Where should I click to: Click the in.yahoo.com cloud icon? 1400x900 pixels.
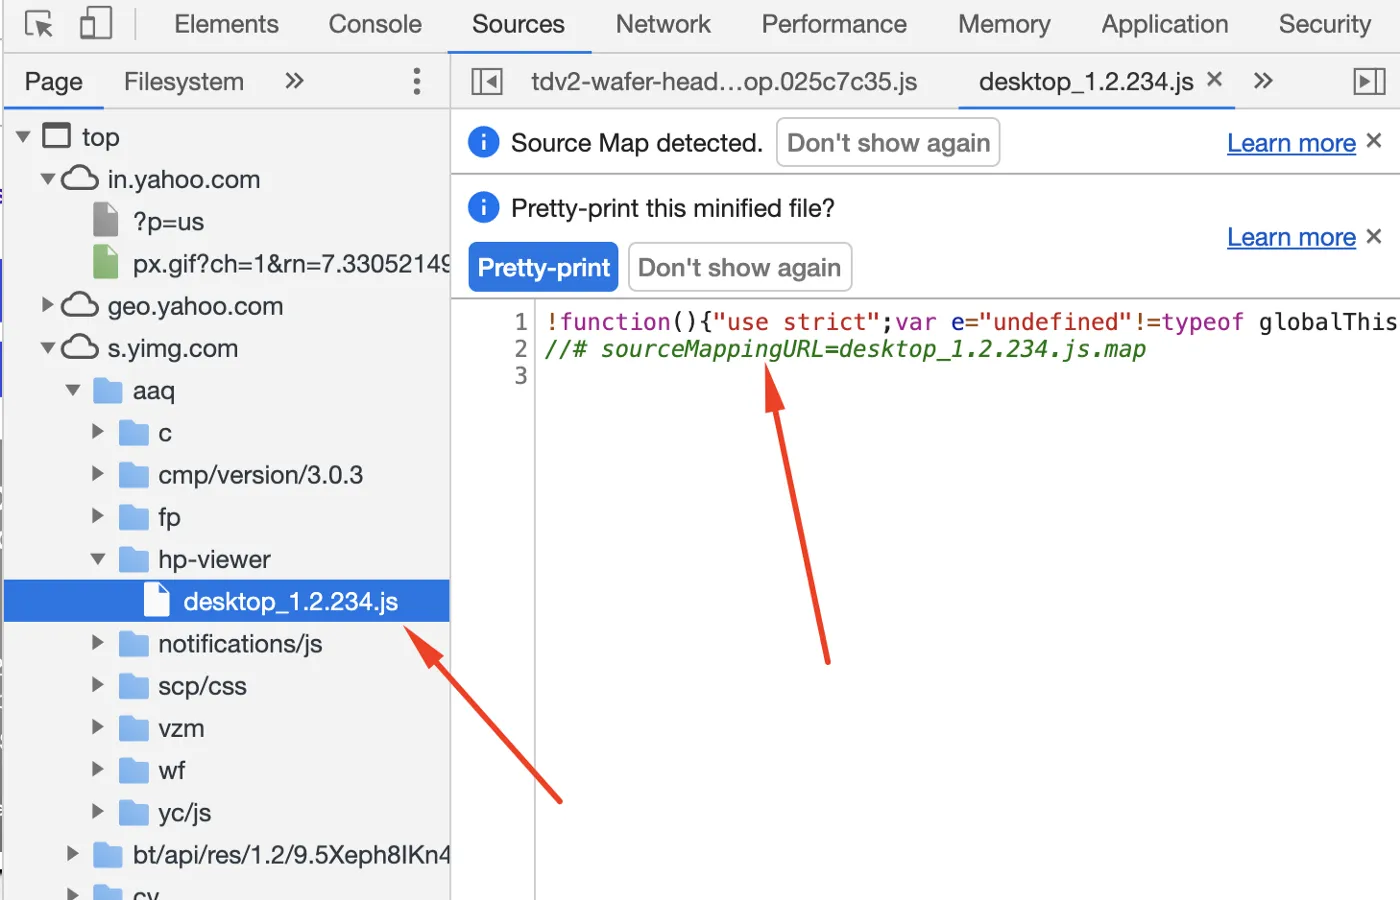click(80, 178)
